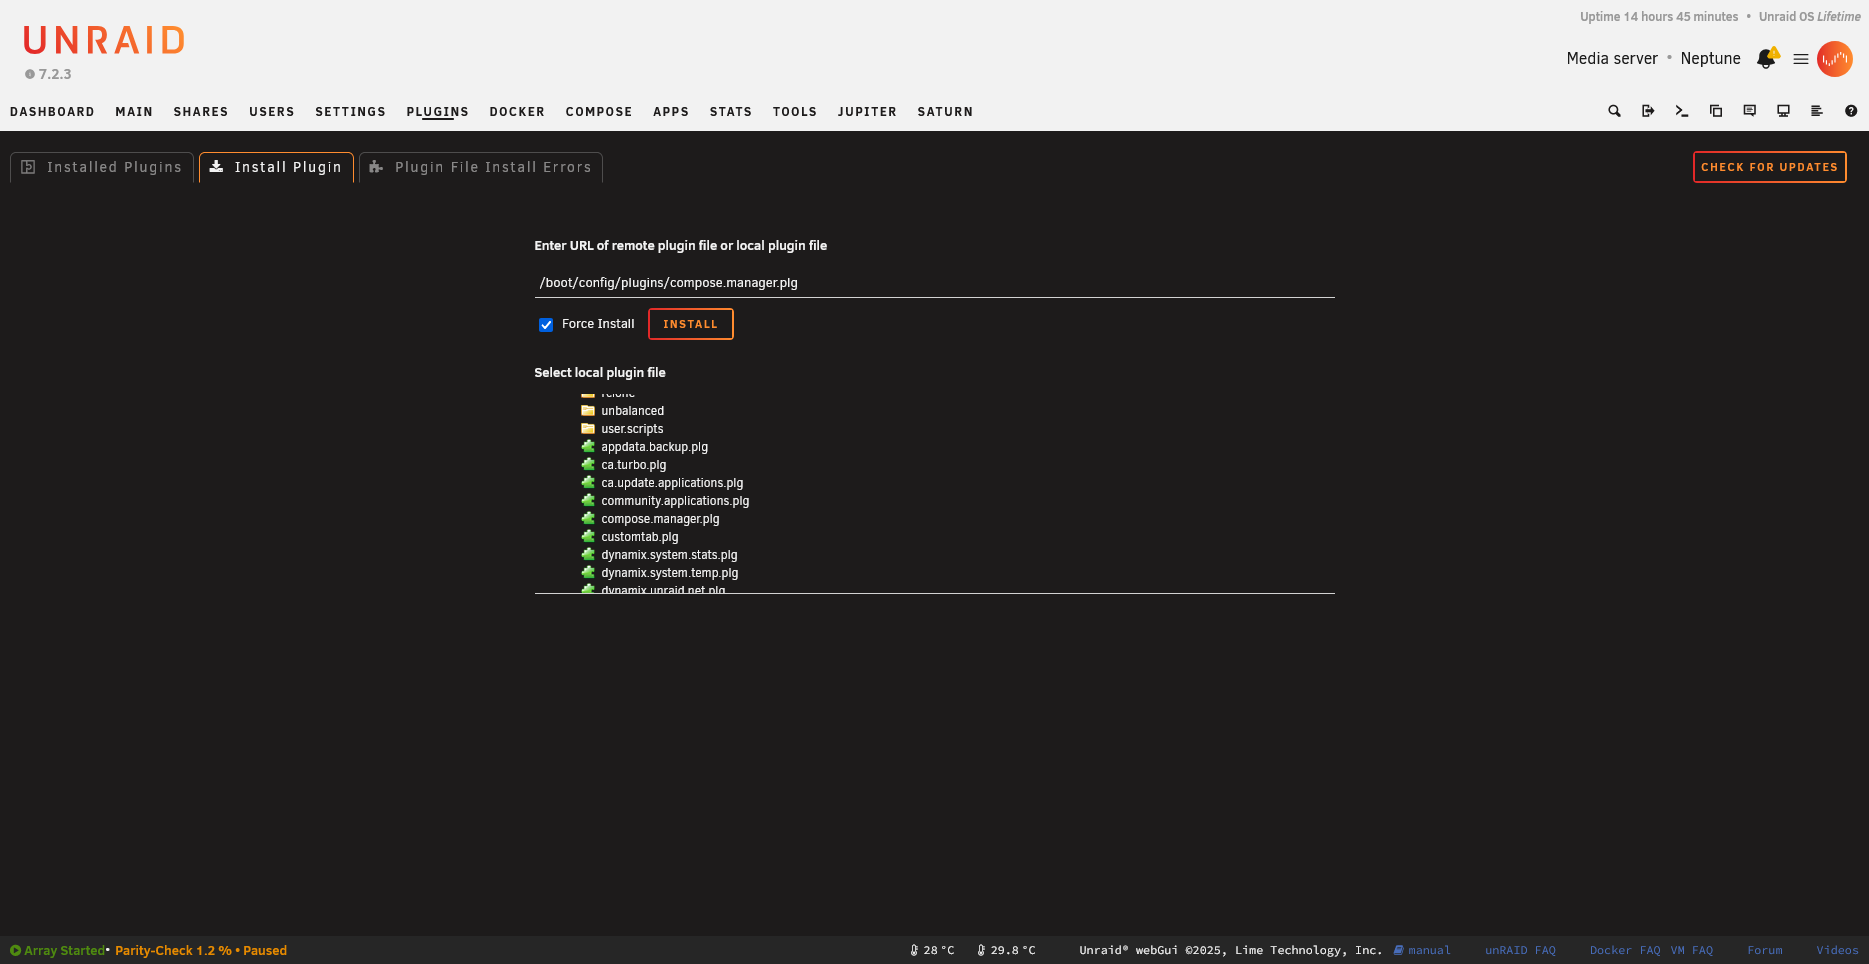The width and height of the screenshot is (1869, 964).
Task: Open the user.scripts folder
Action: point(631,428)
